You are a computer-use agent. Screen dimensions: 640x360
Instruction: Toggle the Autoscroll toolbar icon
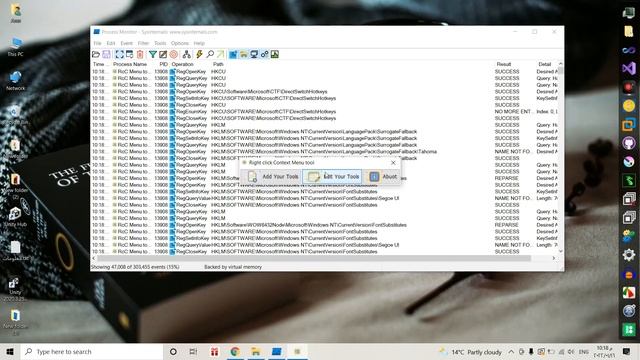(129, 54)
